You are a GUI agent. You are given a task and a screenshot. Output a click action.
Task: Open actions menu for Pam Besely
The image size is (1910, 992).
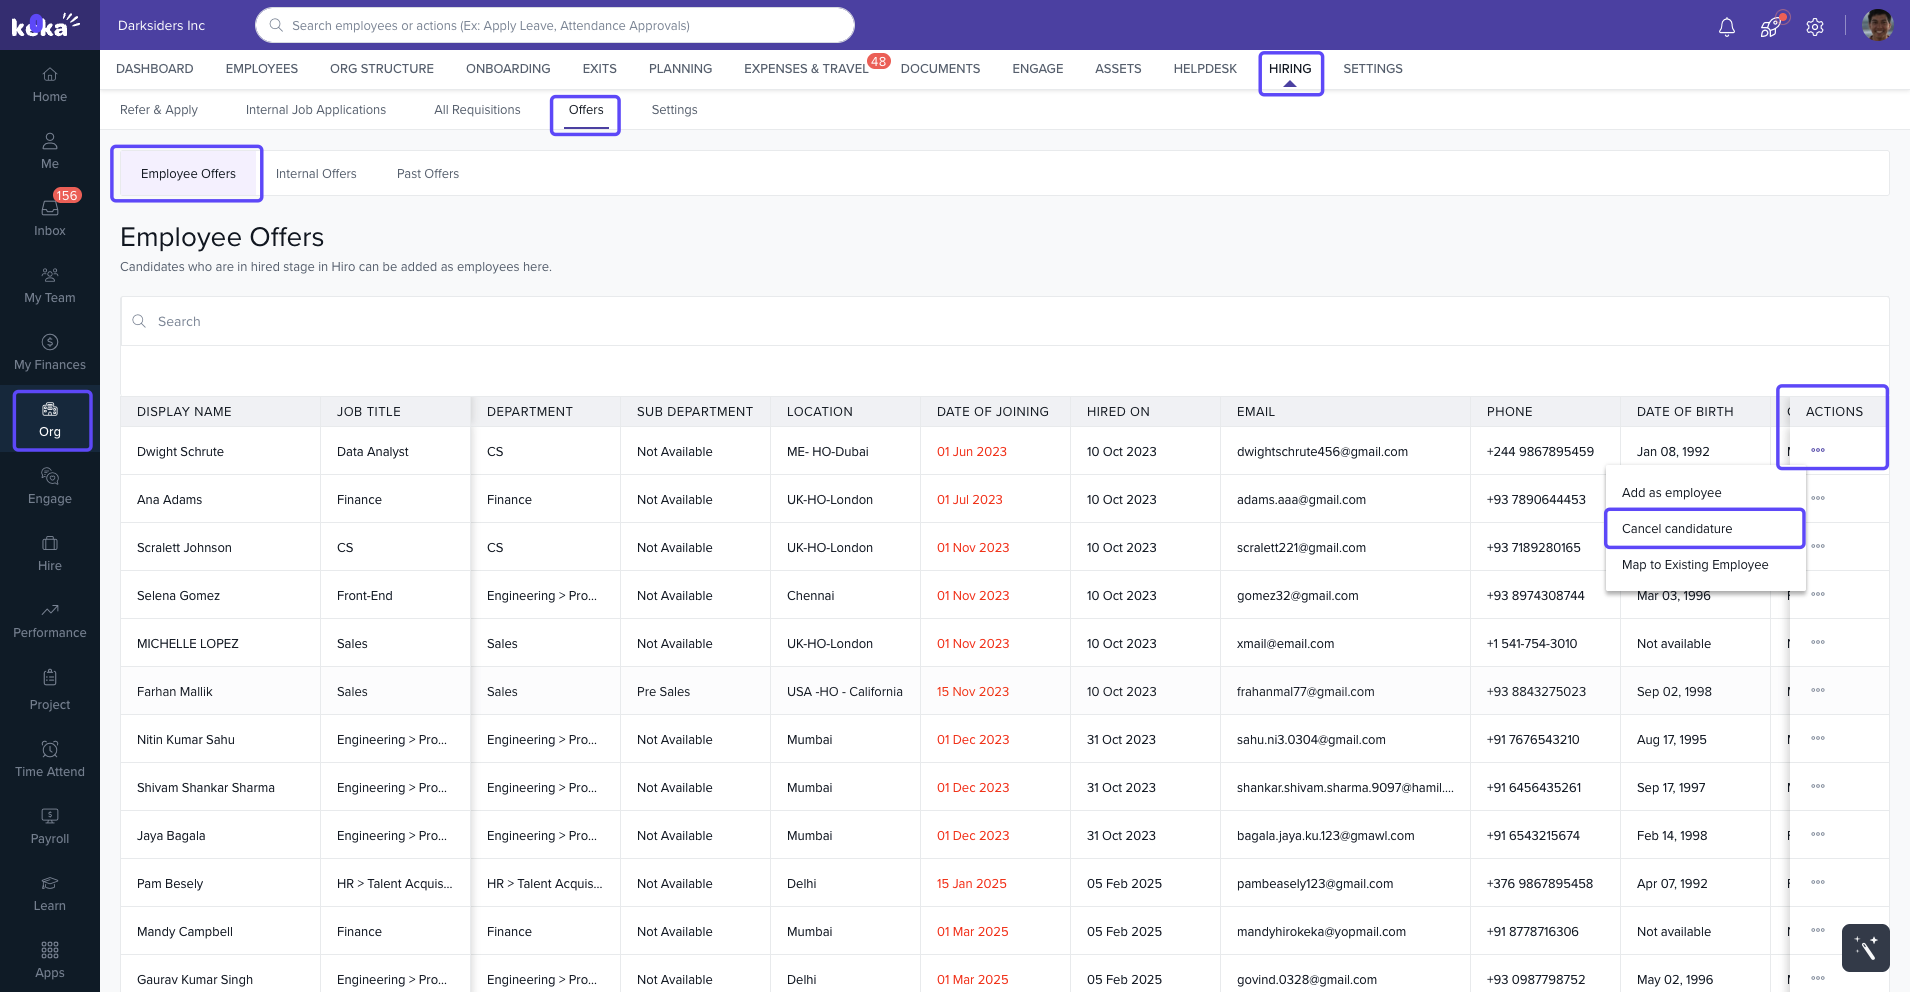(x=1817, y=883)
